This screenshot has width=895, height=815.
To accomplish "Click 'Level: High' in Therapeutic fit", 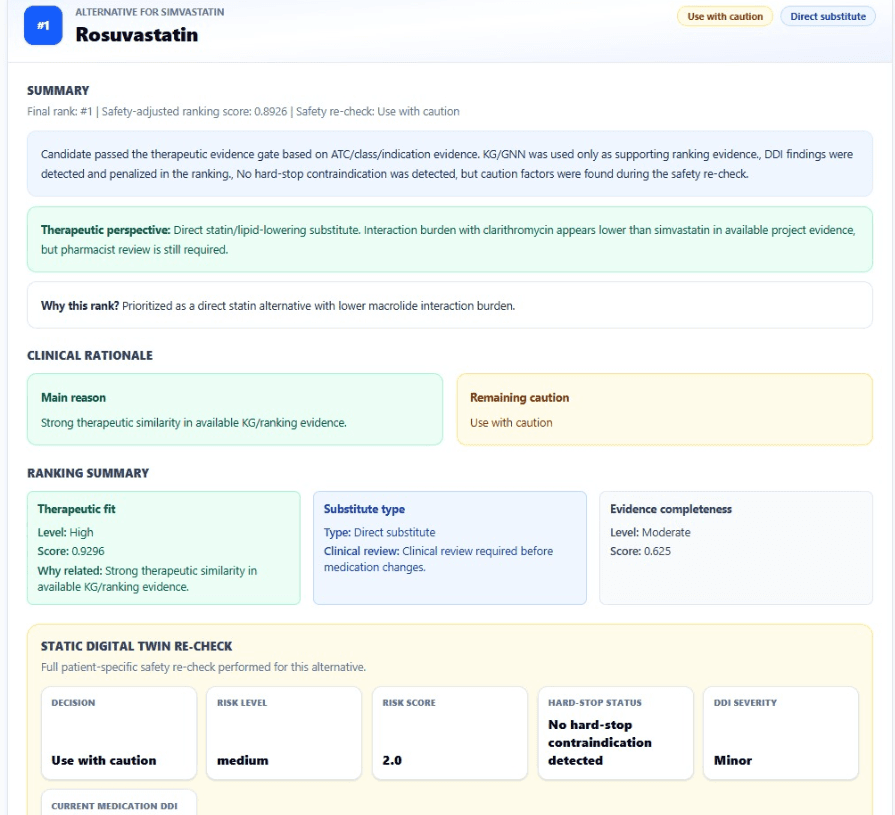I will pyautogui.click(x=66, y=532).
